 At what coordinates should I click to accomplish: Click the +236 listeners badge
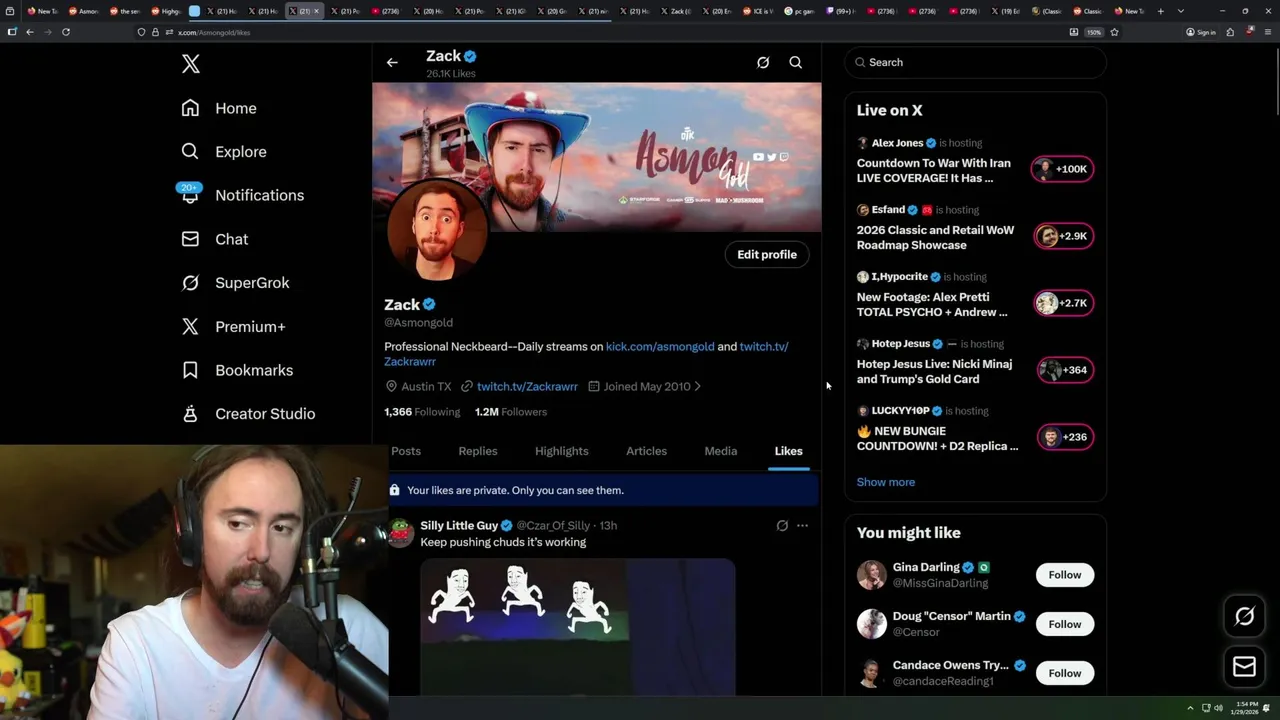1064,438
